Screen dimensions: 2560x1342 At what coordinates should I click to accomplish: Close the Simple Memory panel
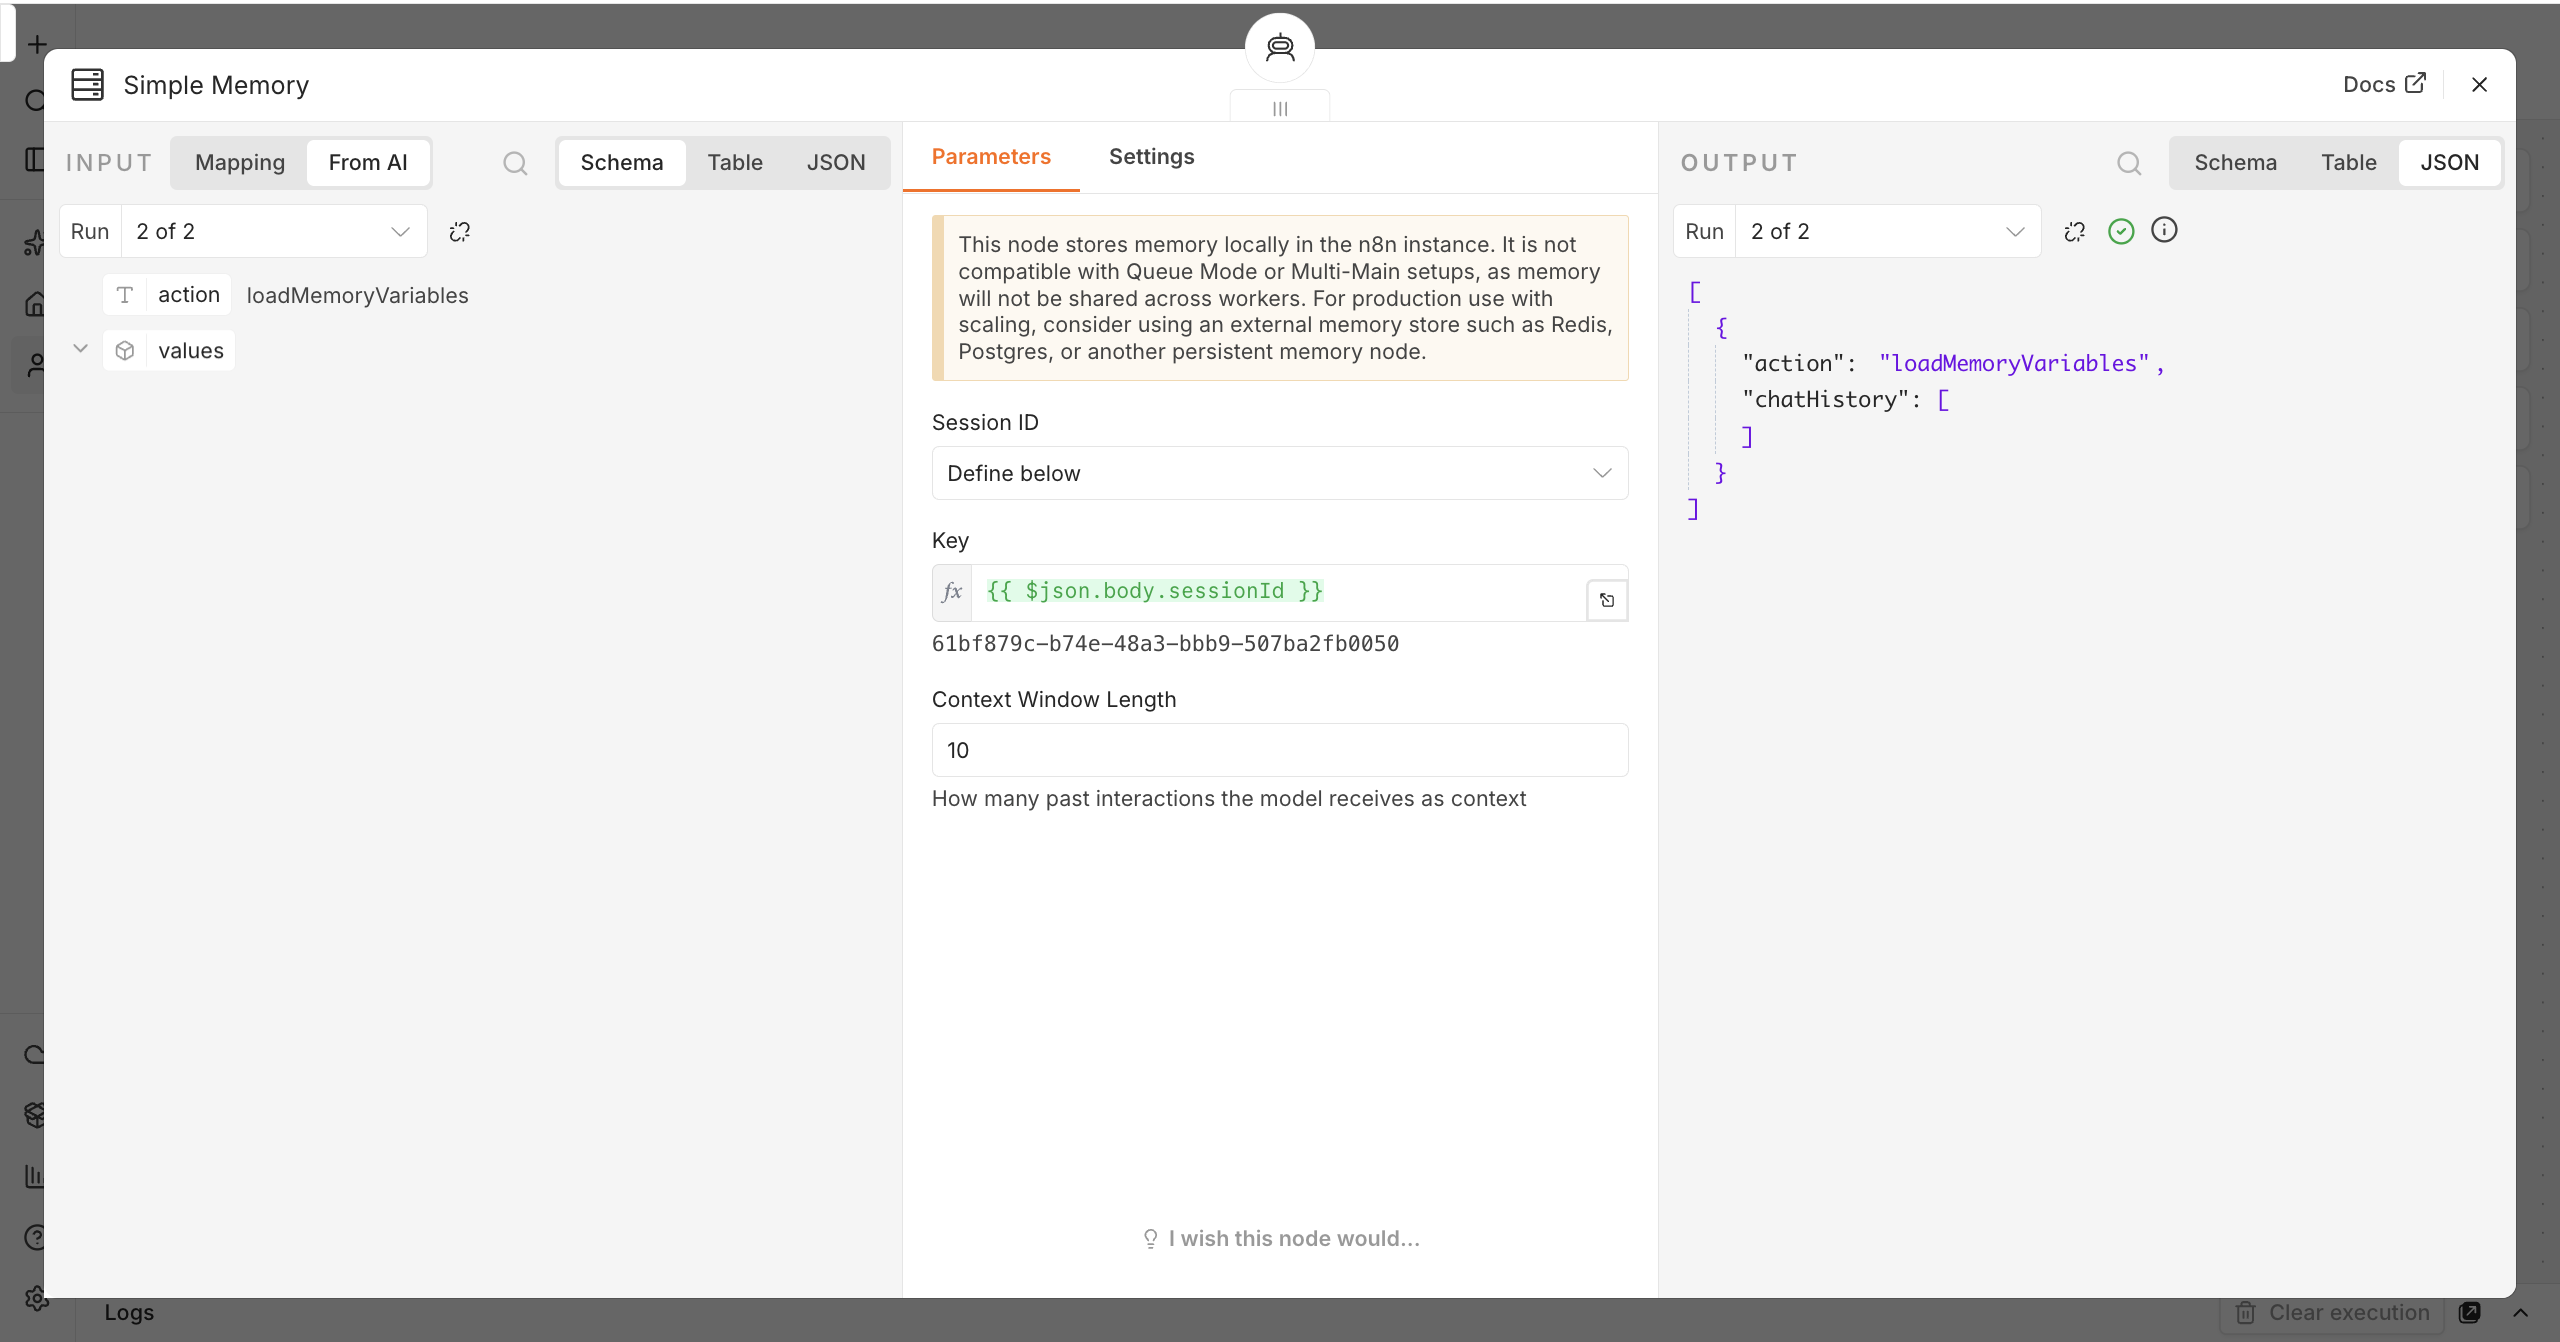[2479, 85]
